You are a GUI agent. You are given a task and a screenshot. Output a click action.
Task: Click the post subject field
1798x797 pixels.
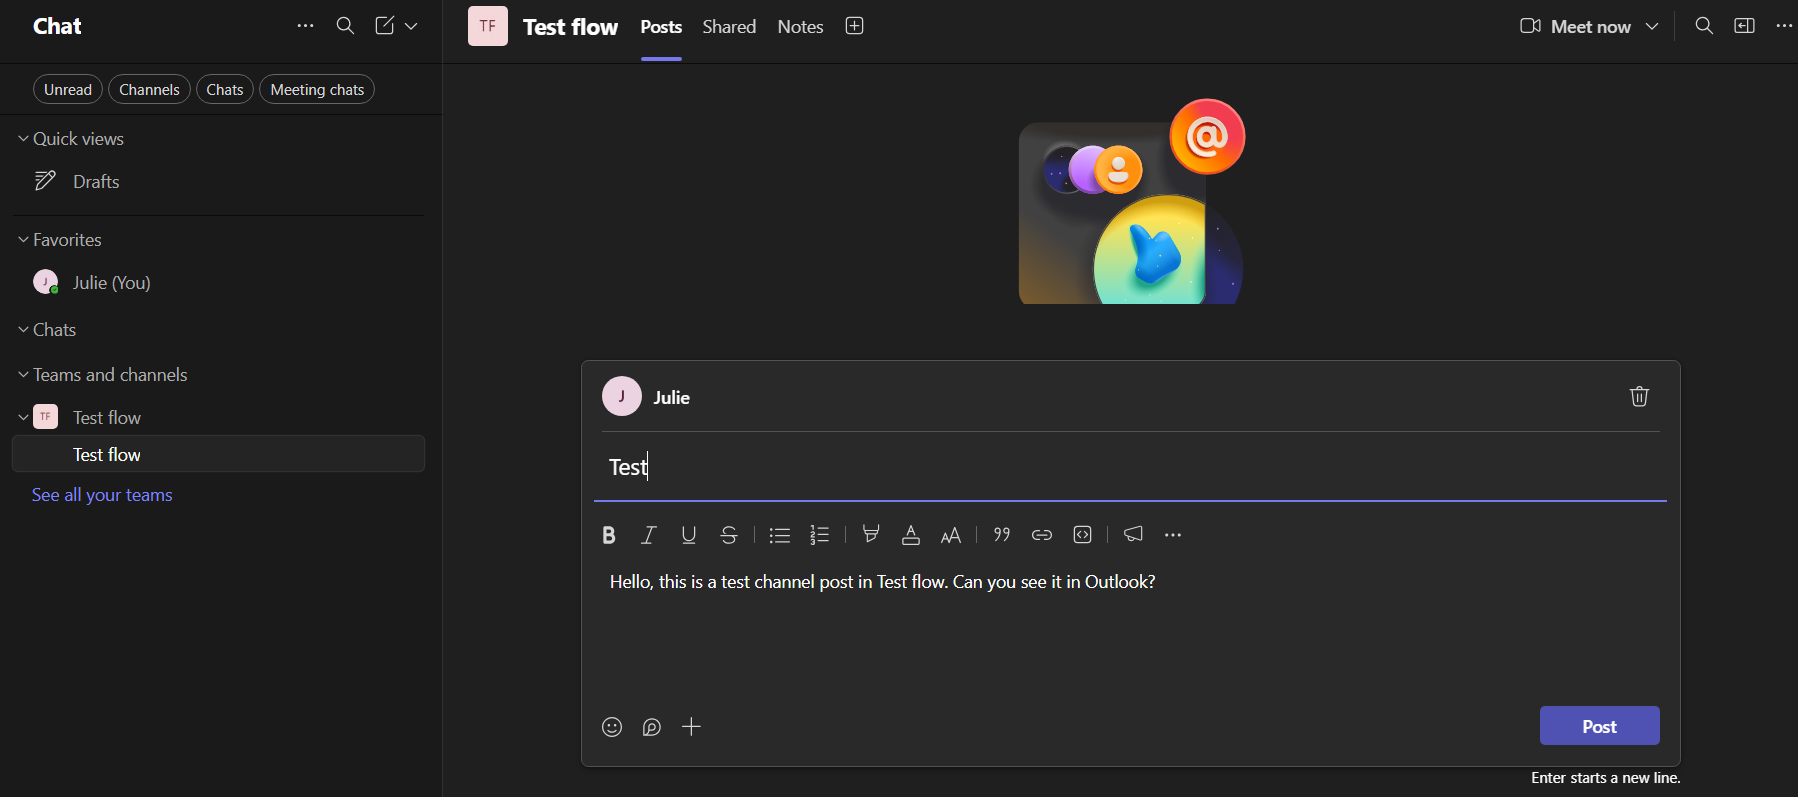[x=1130, y=467]
